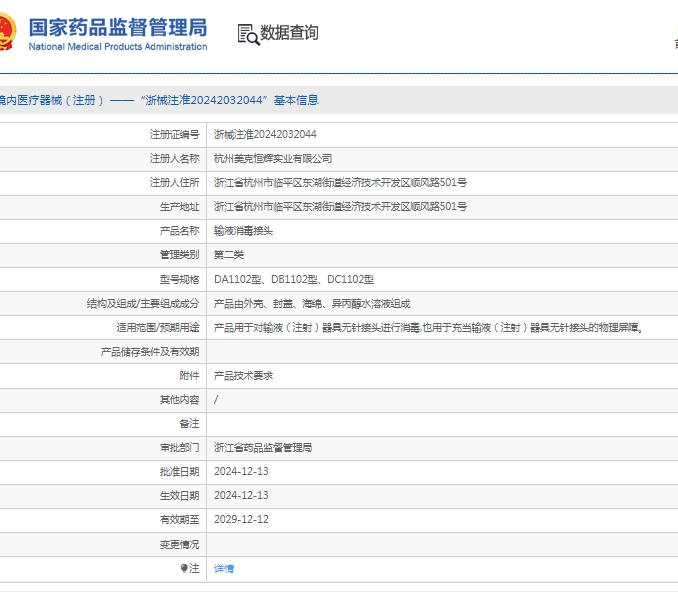Screen dimensions: 678x594
Task: Click the 注册人住所 label
Action: (175, 182)
